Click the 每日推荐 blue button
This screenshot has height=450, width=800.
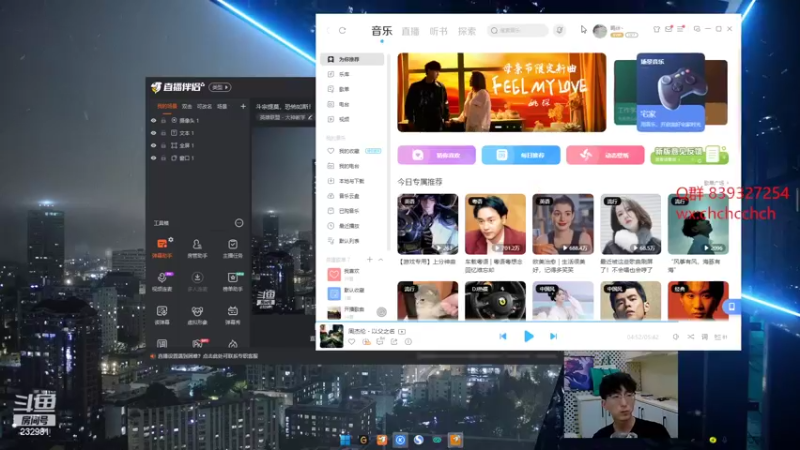click(521, 155)
